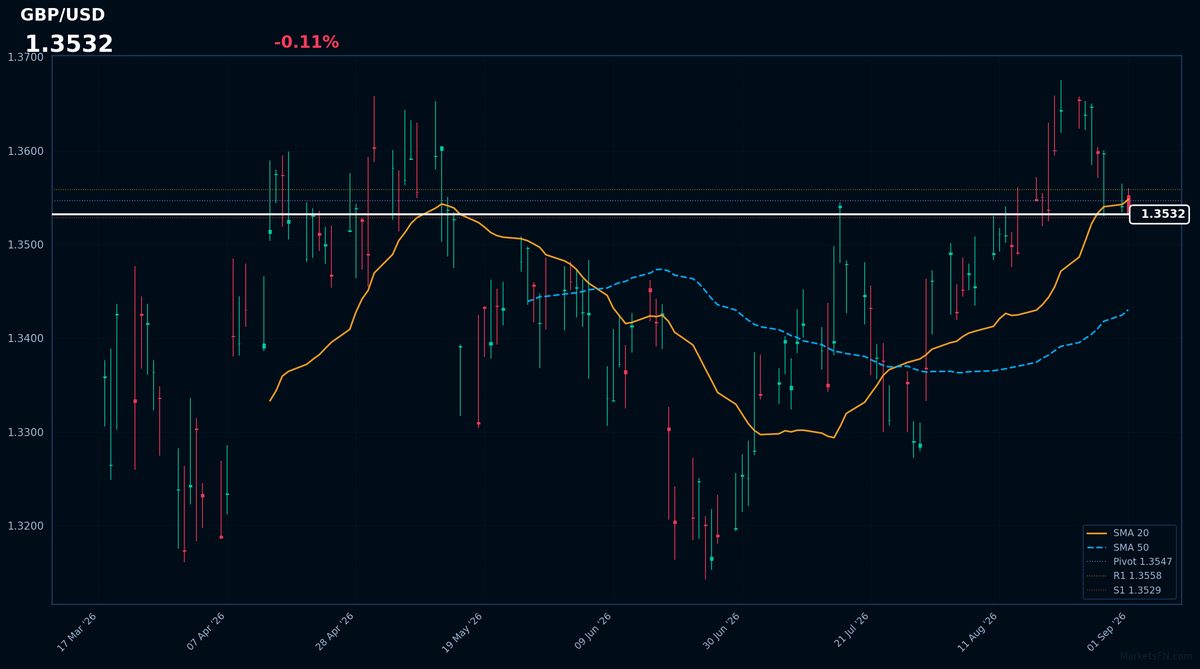Screen dimensions: 1200x669
Task: Click the 1.3200 price axis label
Action: coord(25,526)
